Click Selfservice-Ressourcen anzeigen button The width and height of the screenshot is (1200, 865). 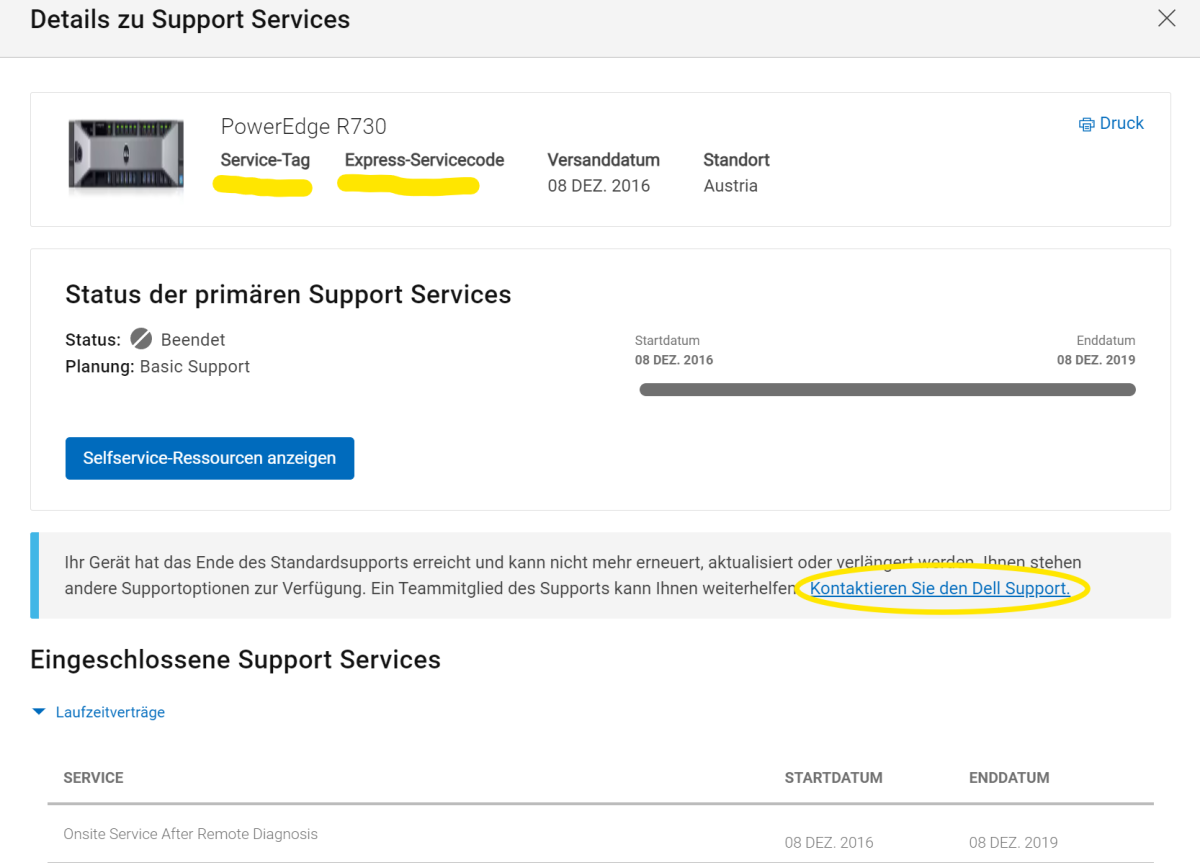click(x=210, y=458)
